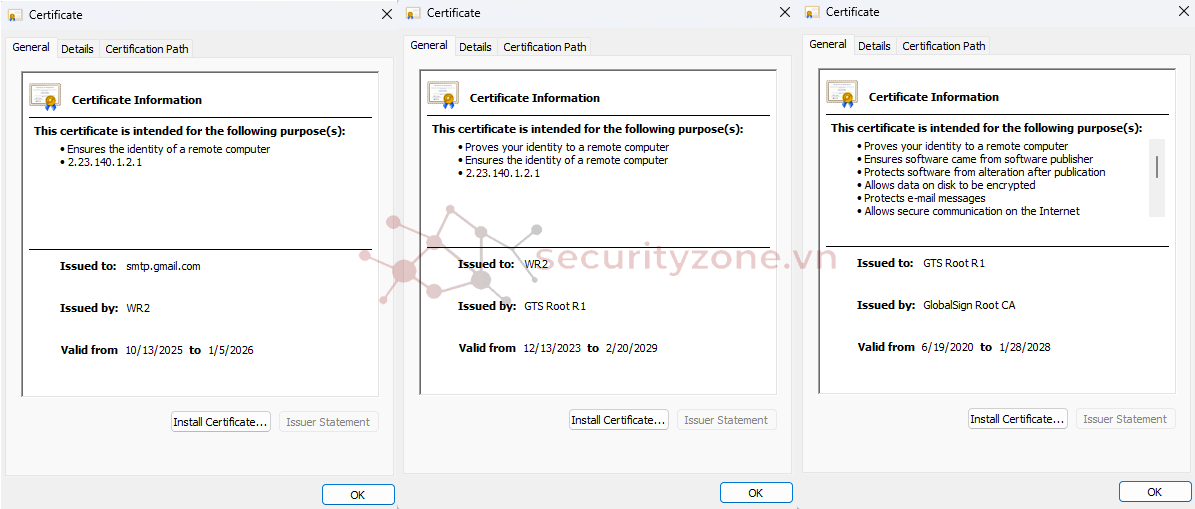Click 'Allows secure communication on the Internet'
1195x509 pixels.
click(x=969, y=211)
